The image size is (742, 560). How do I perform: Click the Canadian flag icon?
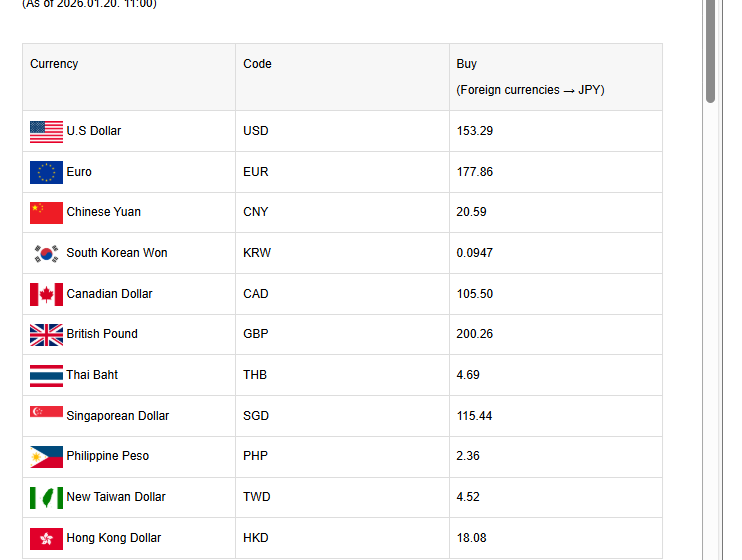pos(46,294)
